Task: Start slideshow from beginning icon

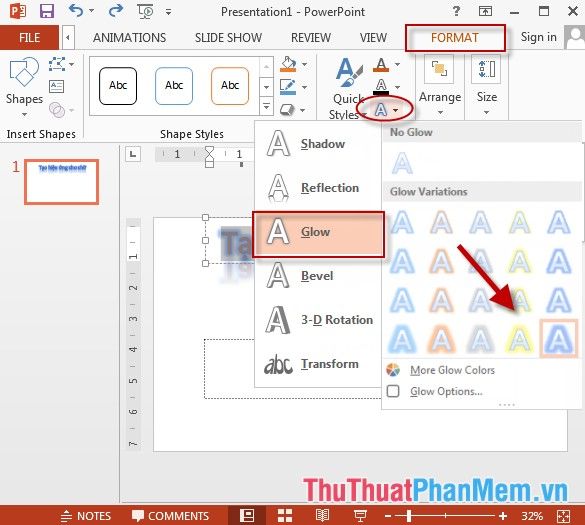Action: [146, 11]
